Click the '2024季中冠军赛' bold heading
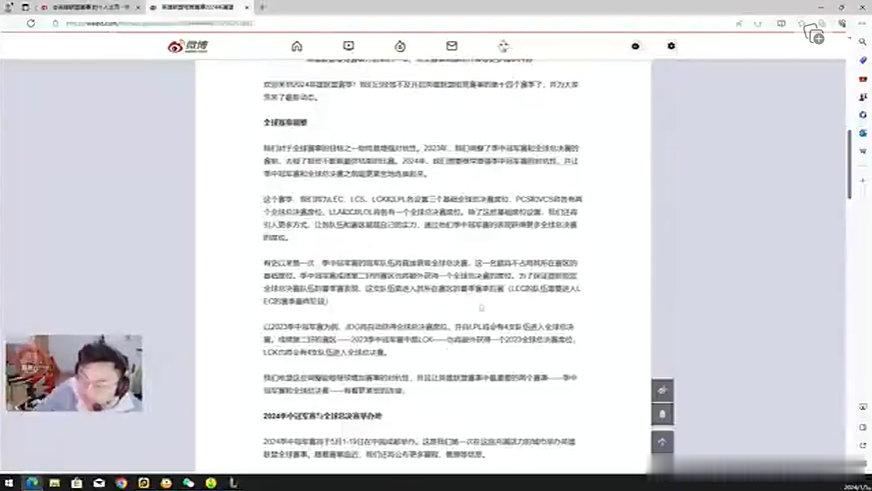The width and height of the screenshot is (872, 491). coord(323,416)
